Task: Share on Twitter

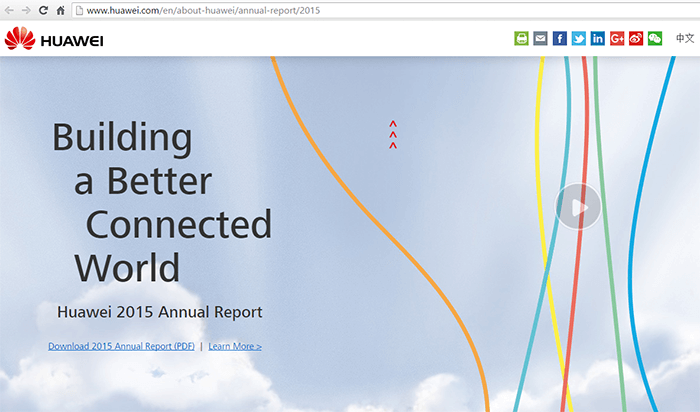Action: pos(579,38)
